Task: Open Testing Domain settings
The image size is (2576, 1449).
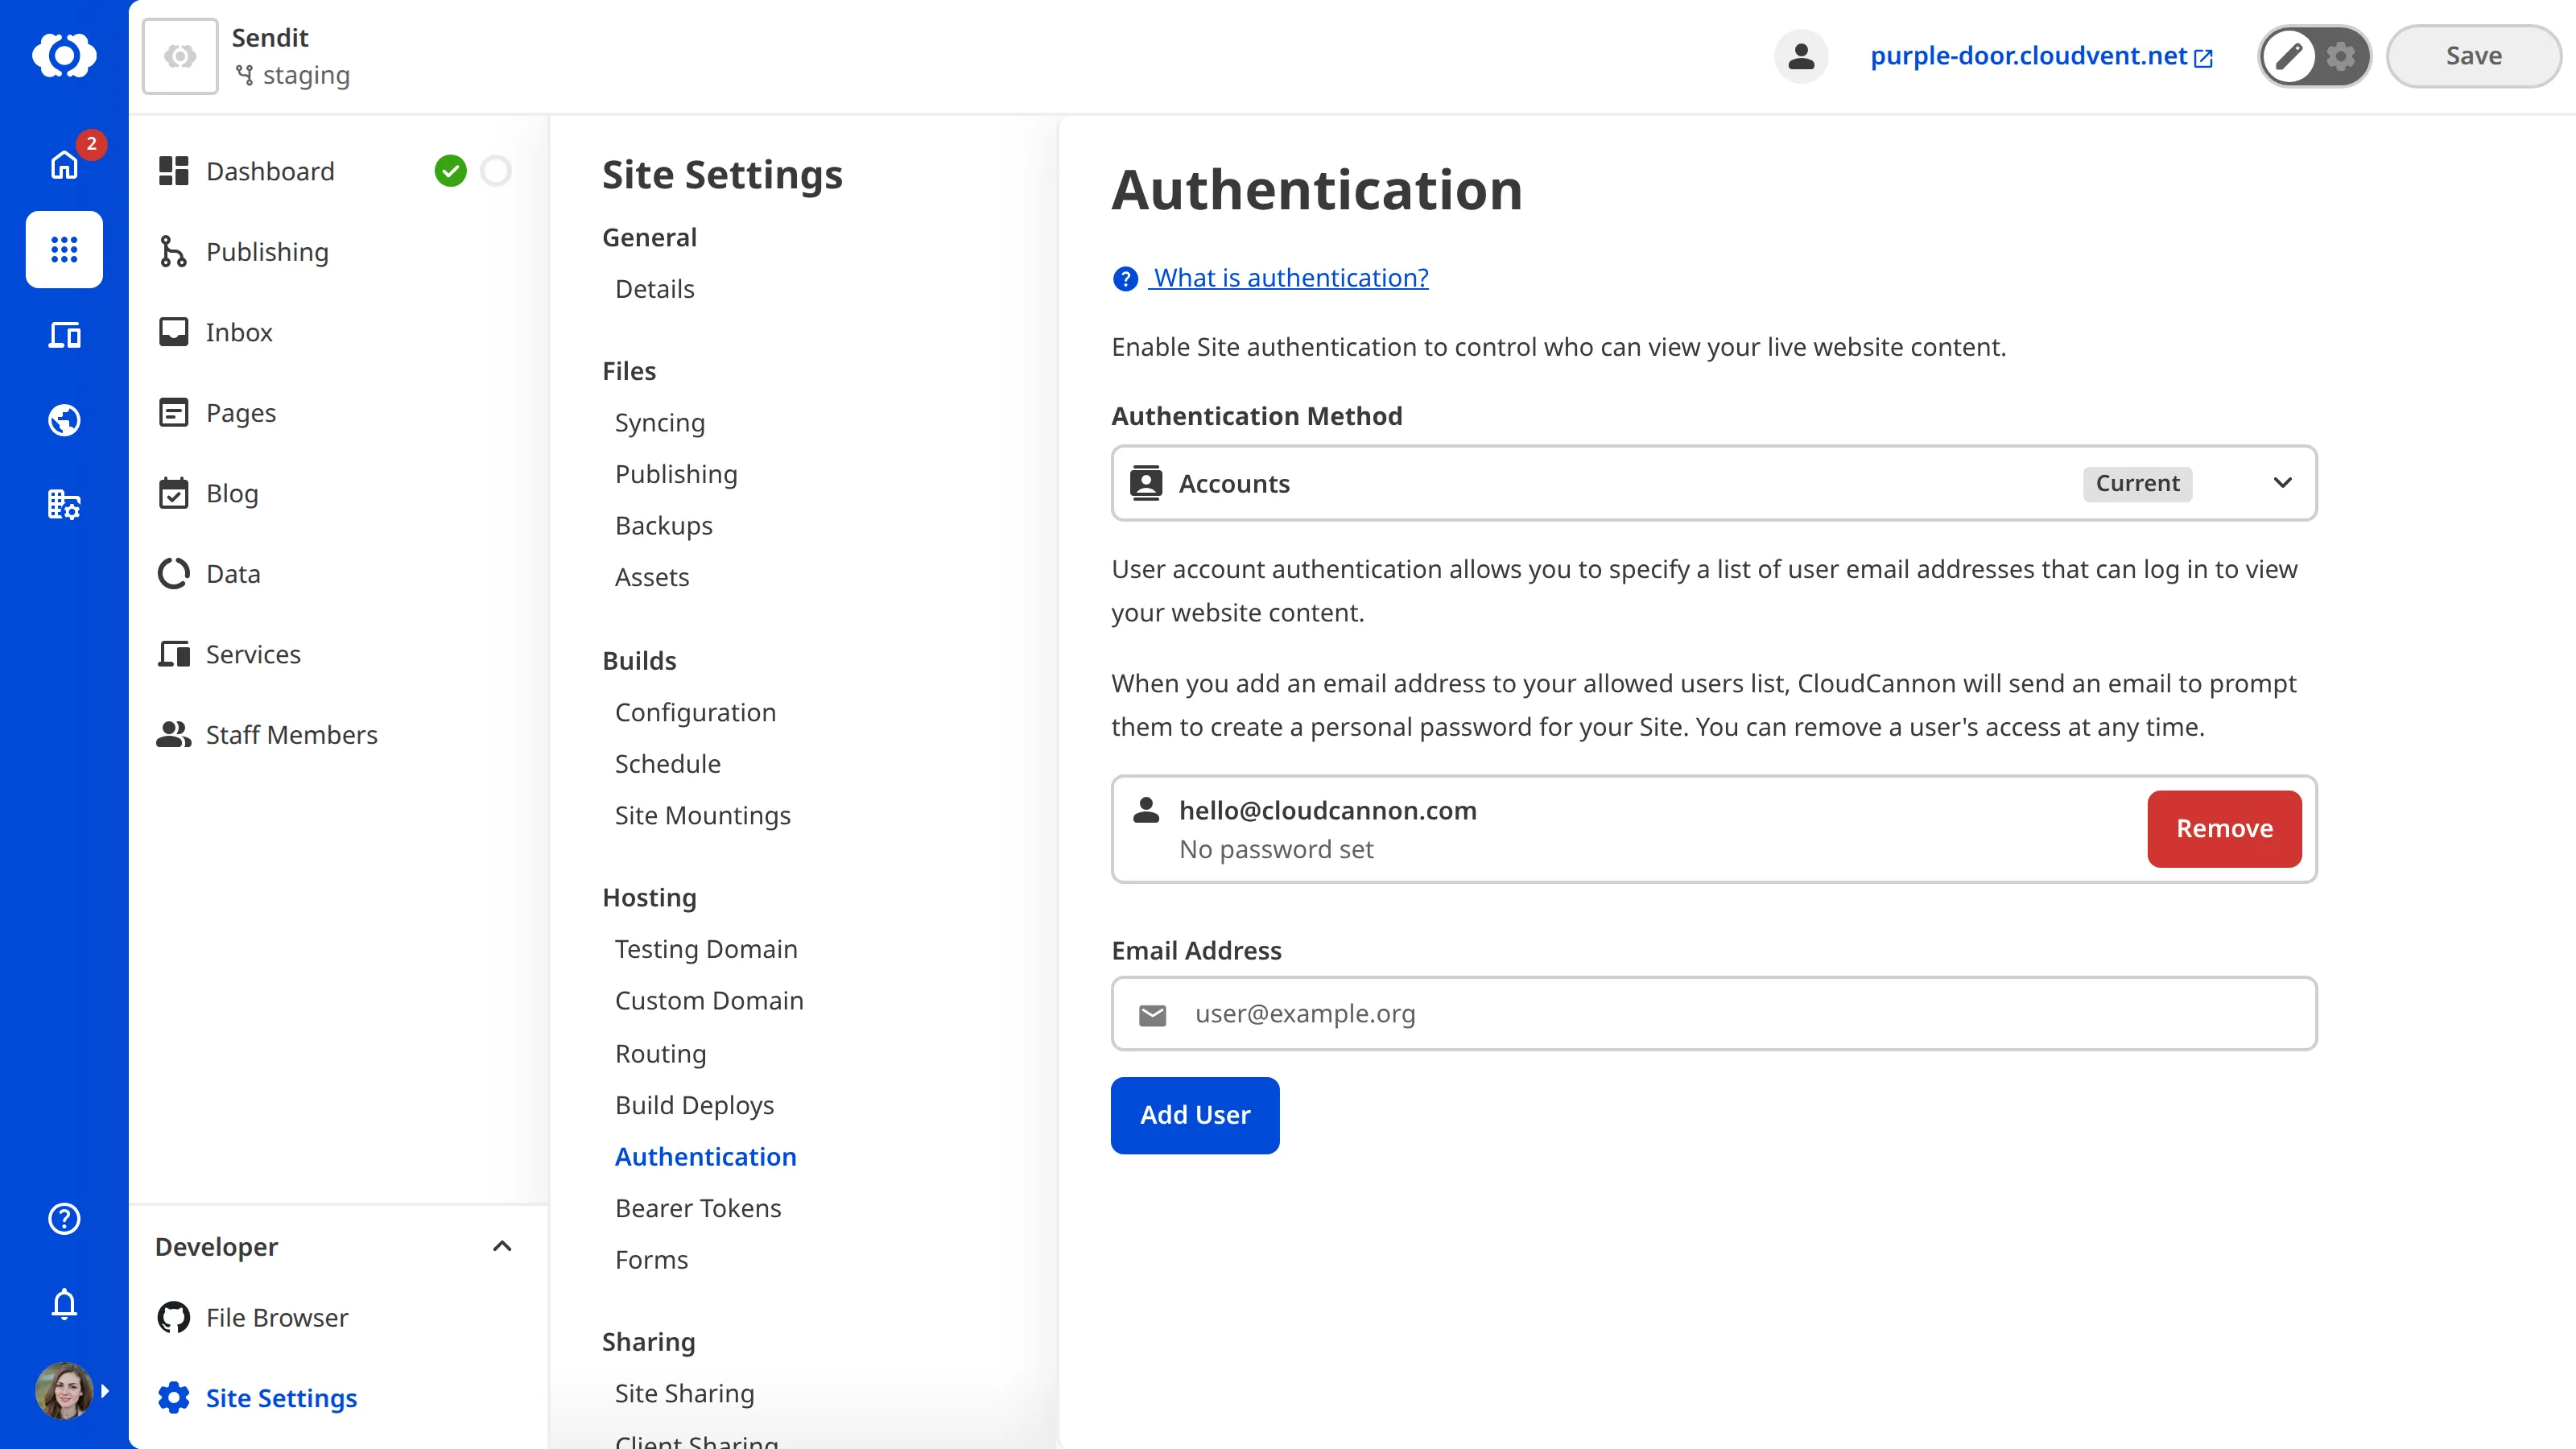Action: 706,949
